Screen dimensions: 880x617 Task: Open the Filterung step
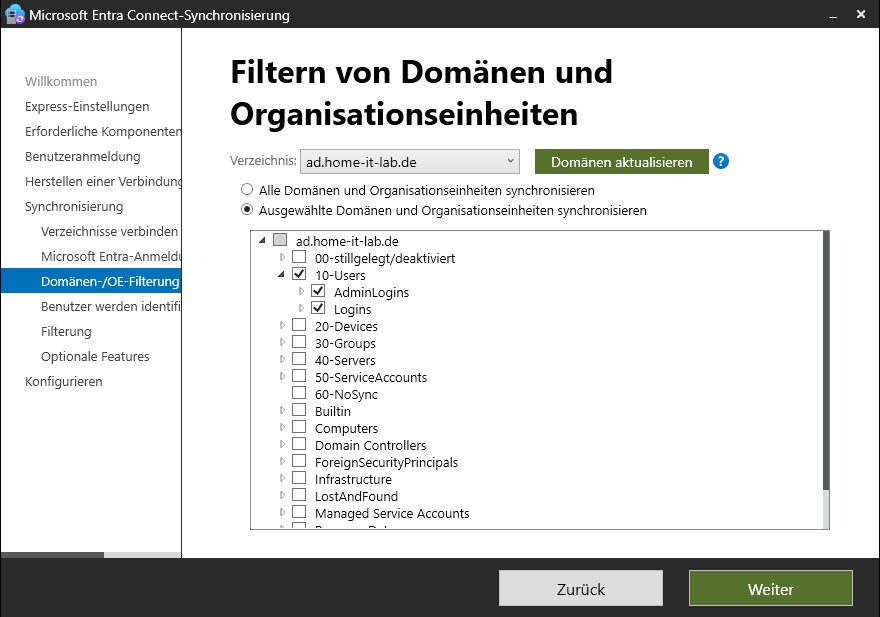point(66,332)
